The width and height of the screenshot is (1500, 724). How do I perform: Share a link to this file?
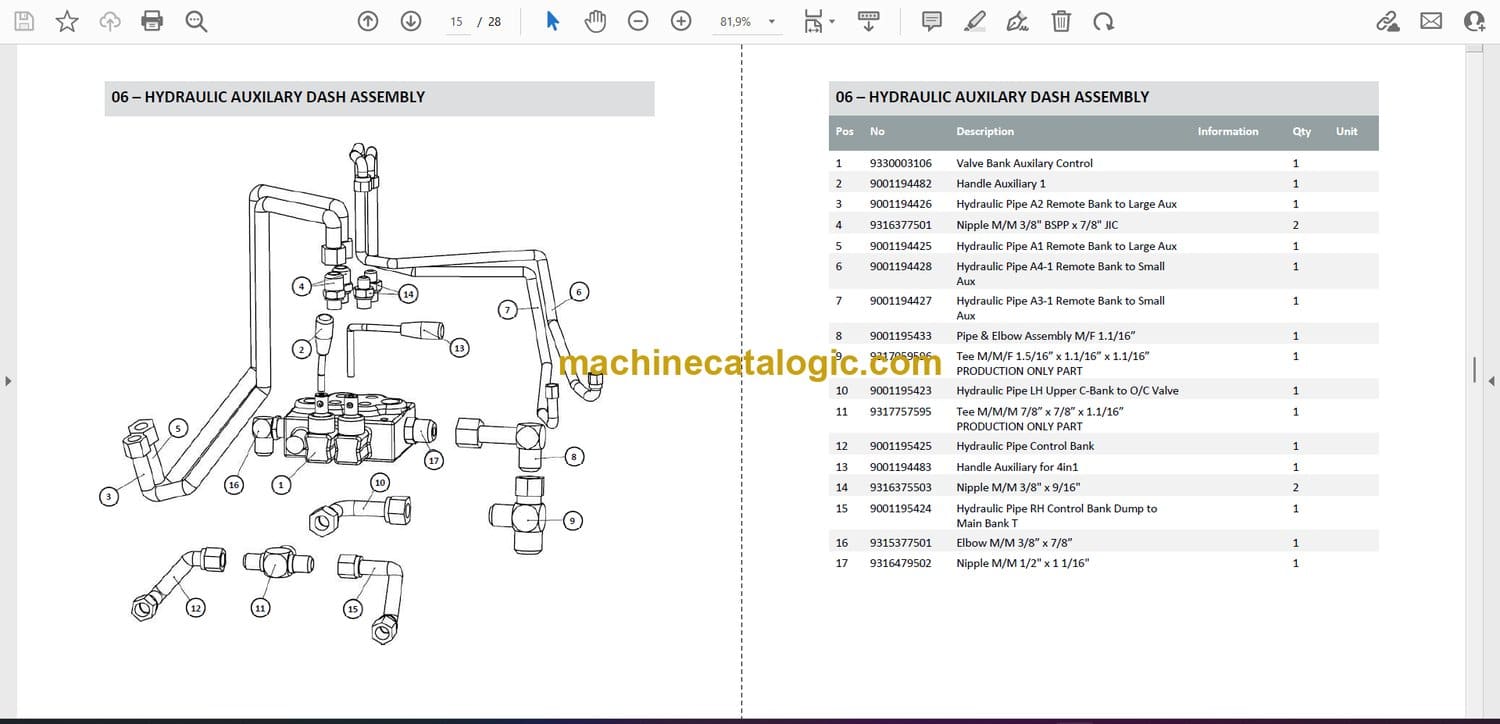1388,21
